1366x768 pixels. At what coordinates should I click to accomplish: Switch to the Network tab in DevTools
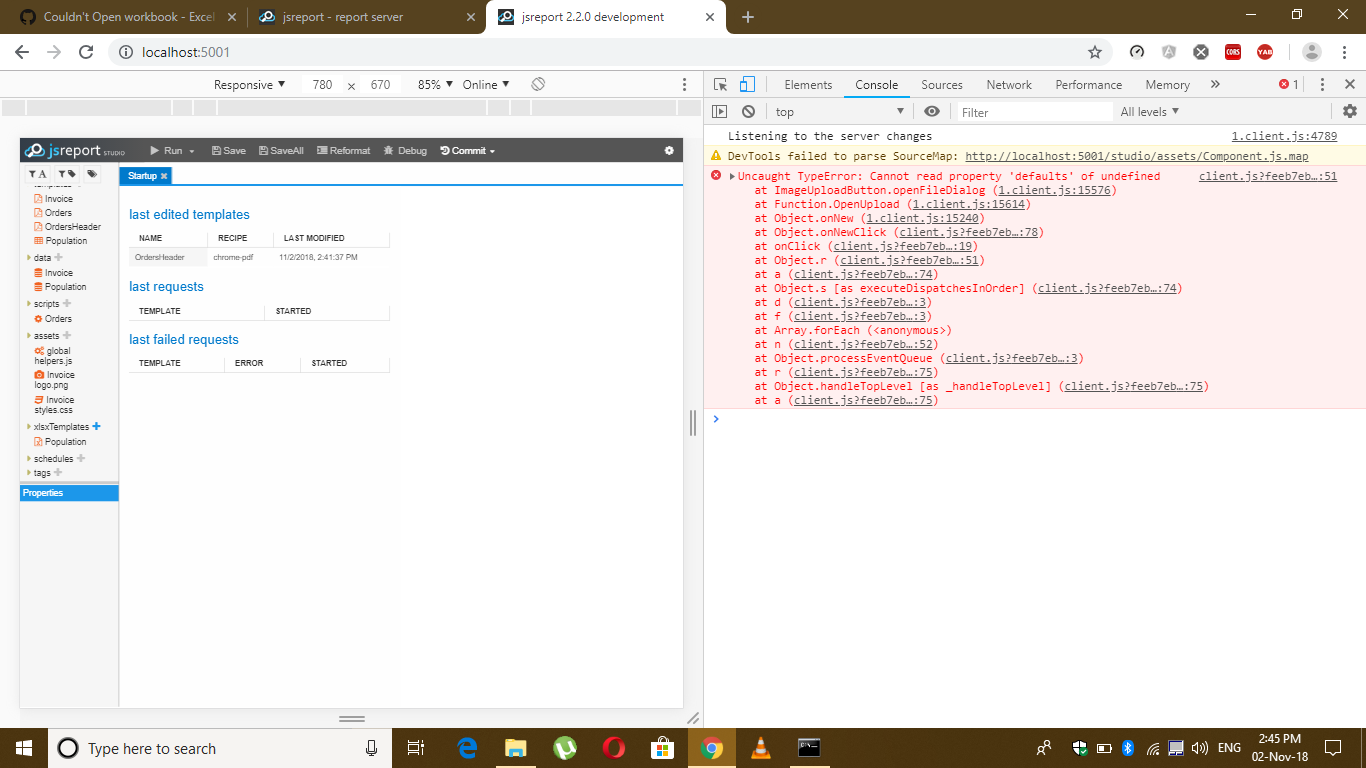click(x=1008, y=85)
